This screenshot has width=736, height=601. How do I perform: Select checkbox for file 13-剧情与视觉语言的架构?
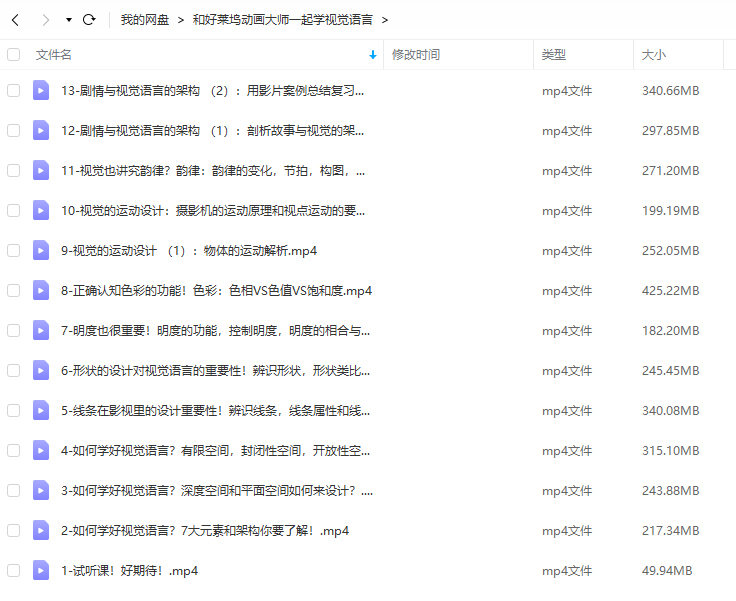(x=13, y=91)
